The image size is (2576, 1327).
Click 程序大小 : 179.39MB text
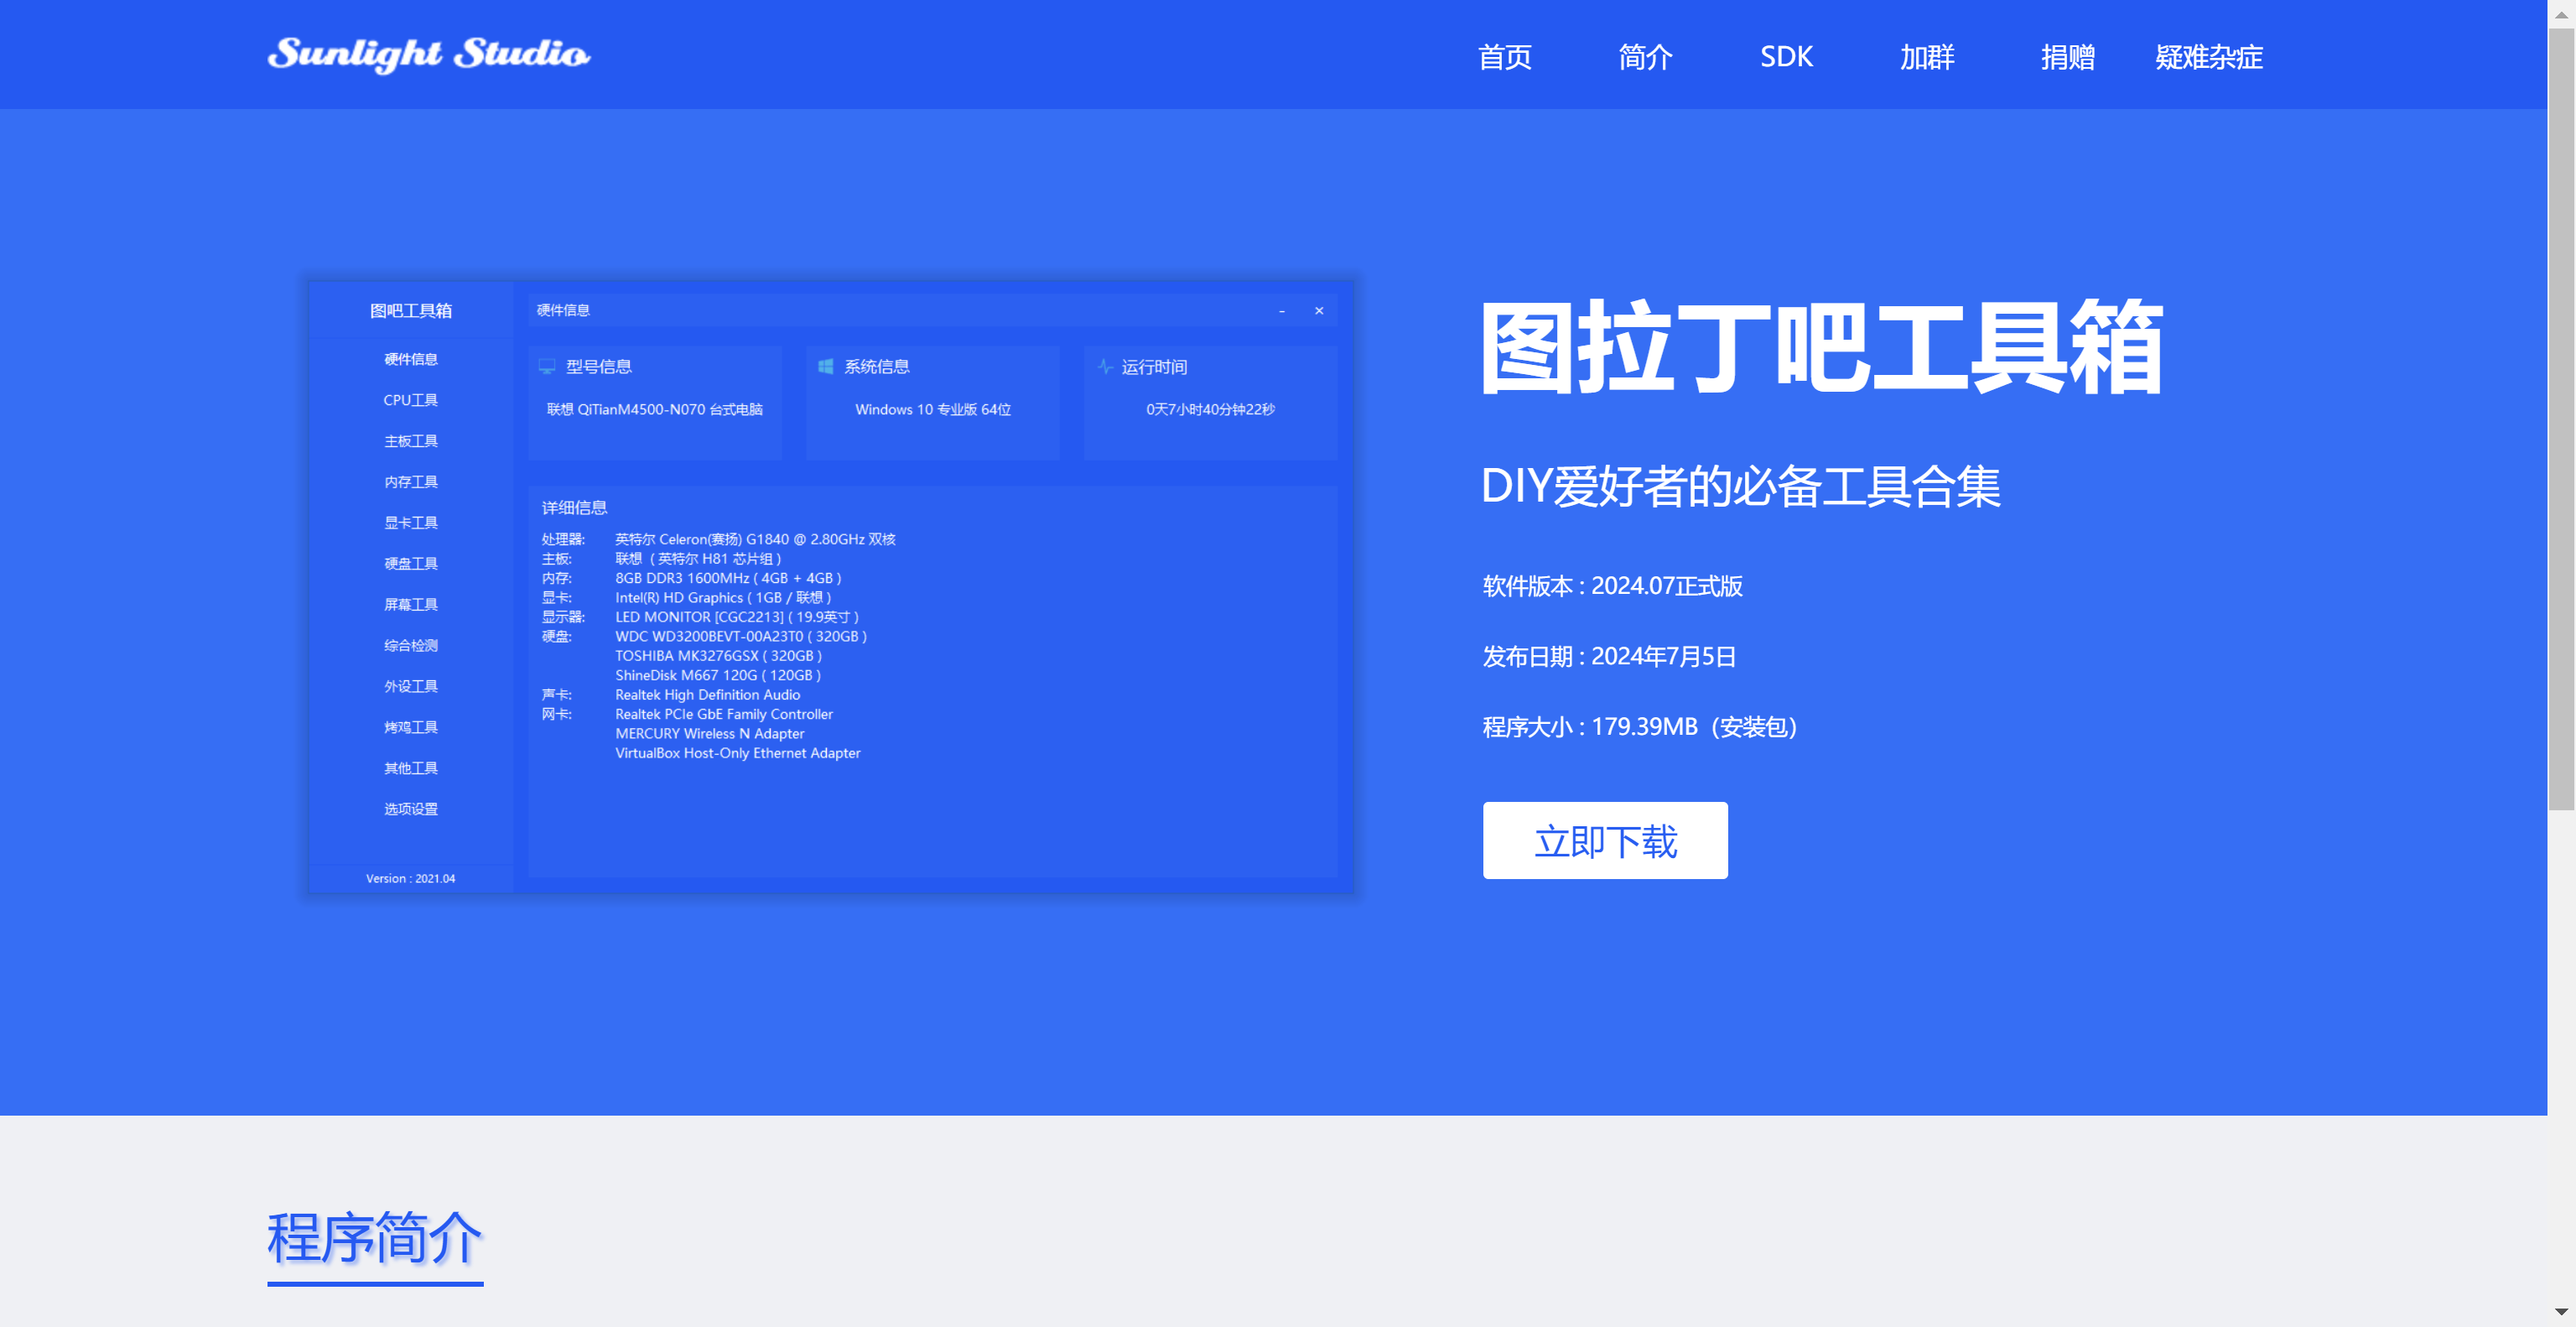(1640, 727)
